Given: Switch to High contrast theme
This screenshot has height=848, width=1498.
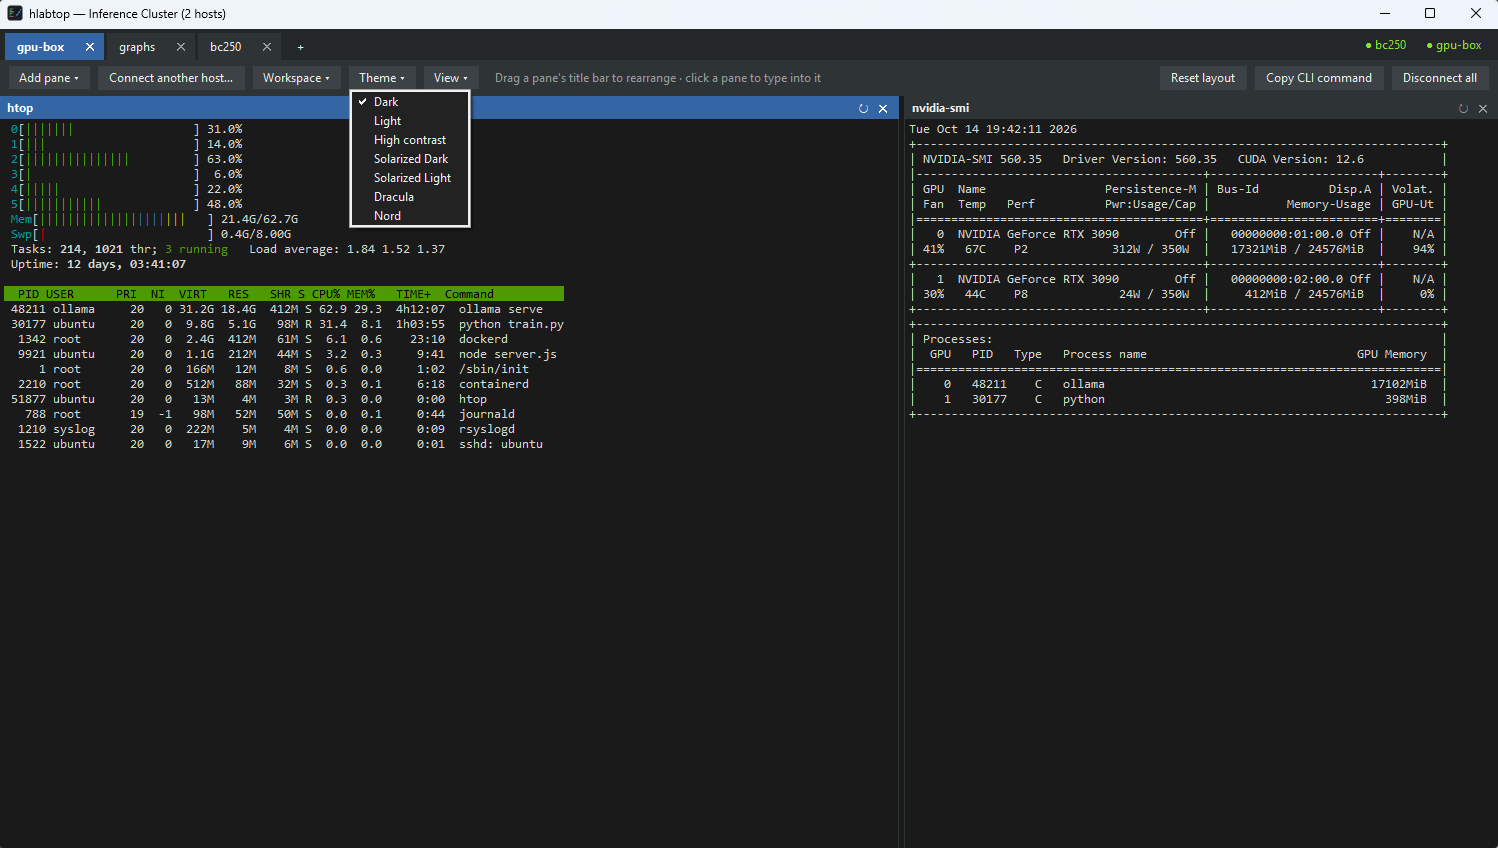Looking at the screenshot, I should (x=410, y=140).
